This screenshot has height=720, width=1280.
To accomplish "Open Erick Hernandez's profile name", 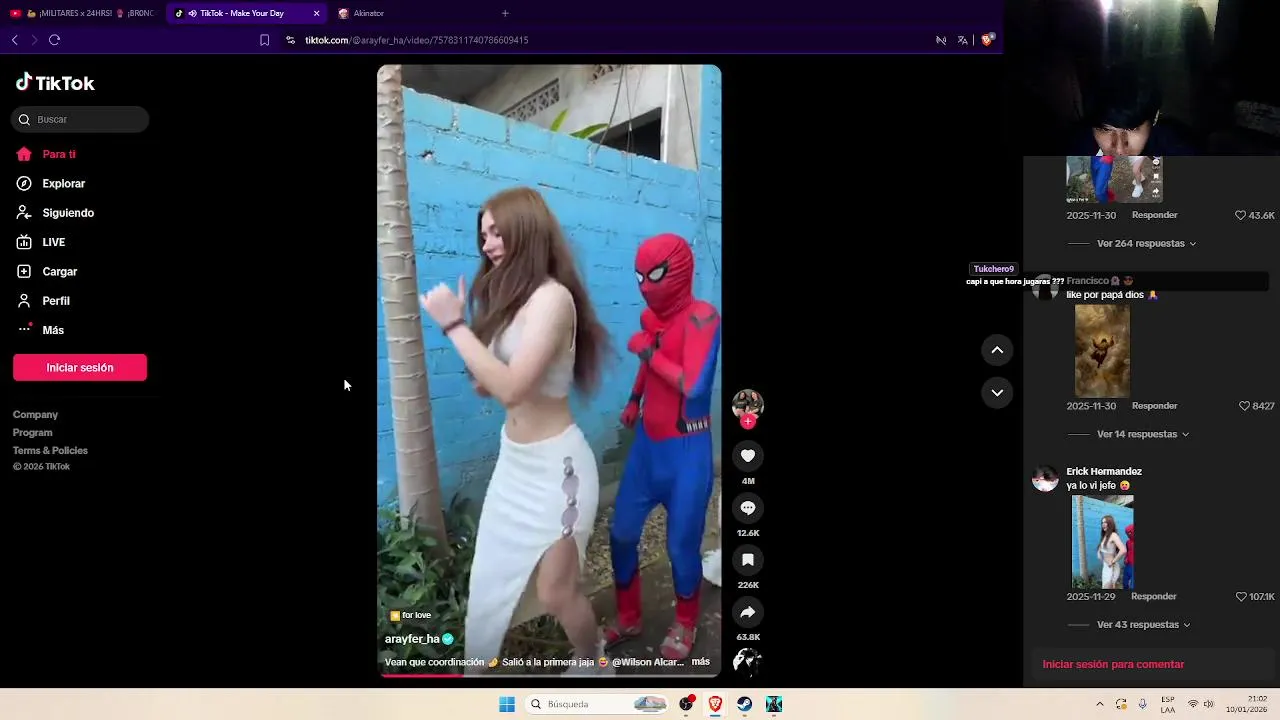I will pos(1104,471).
